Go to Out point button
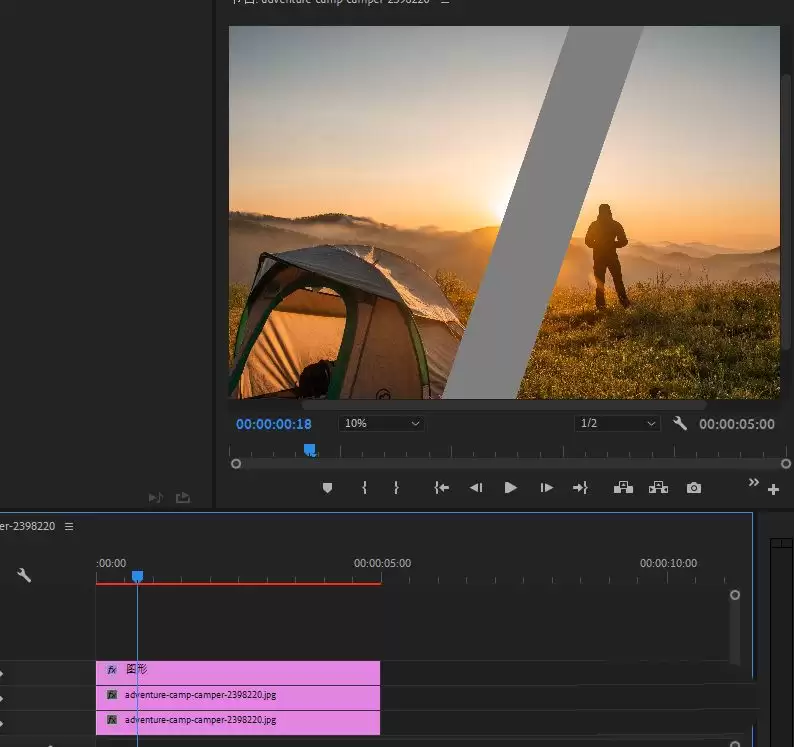Screen dimensions: 794x747 click(x=580, y=488)
